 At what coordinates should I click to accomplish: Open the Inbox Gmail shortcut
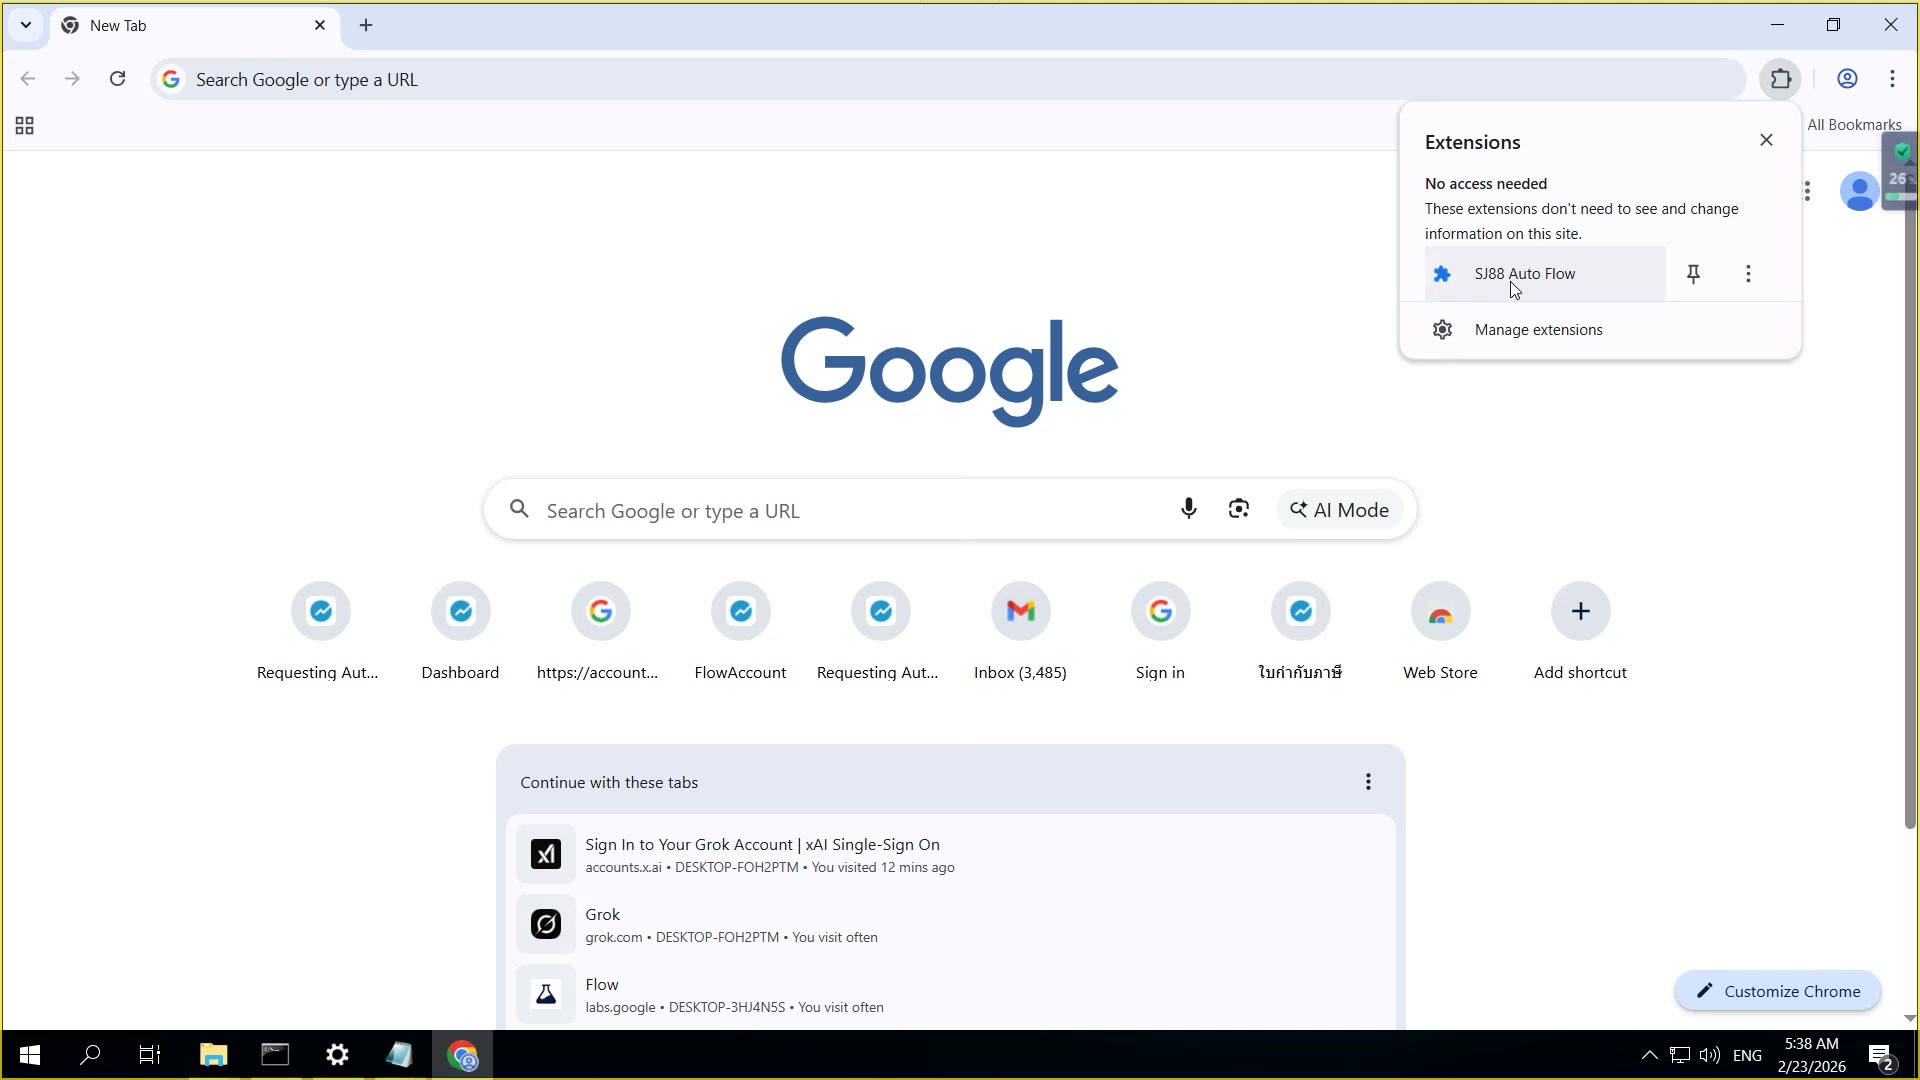click(x=1020, y=611)
